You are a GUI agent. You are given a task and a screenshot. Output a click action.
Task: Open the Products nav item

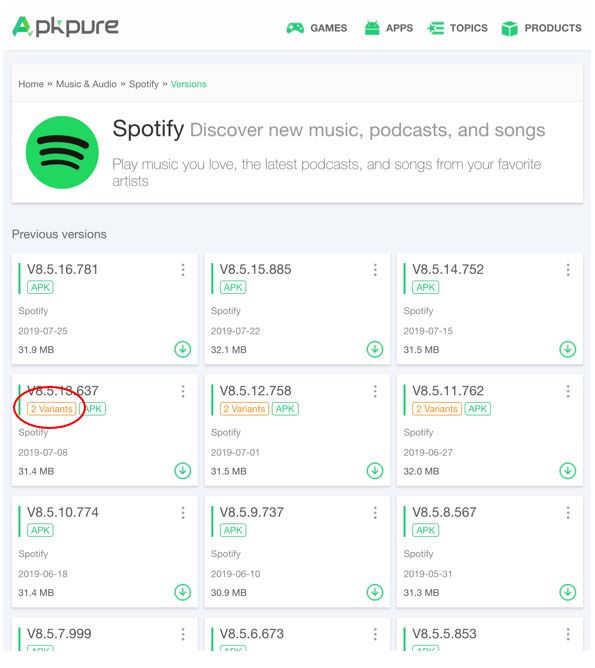pos(541,28)
